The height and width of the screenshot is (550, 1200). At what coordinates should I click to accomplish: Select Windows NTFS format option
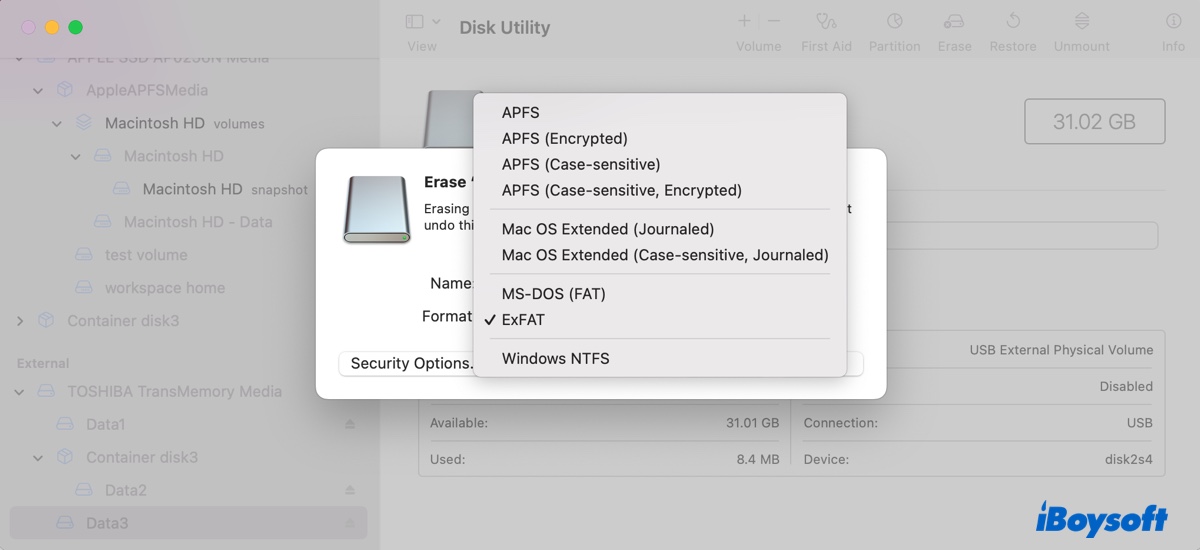(x=555, y=359)
